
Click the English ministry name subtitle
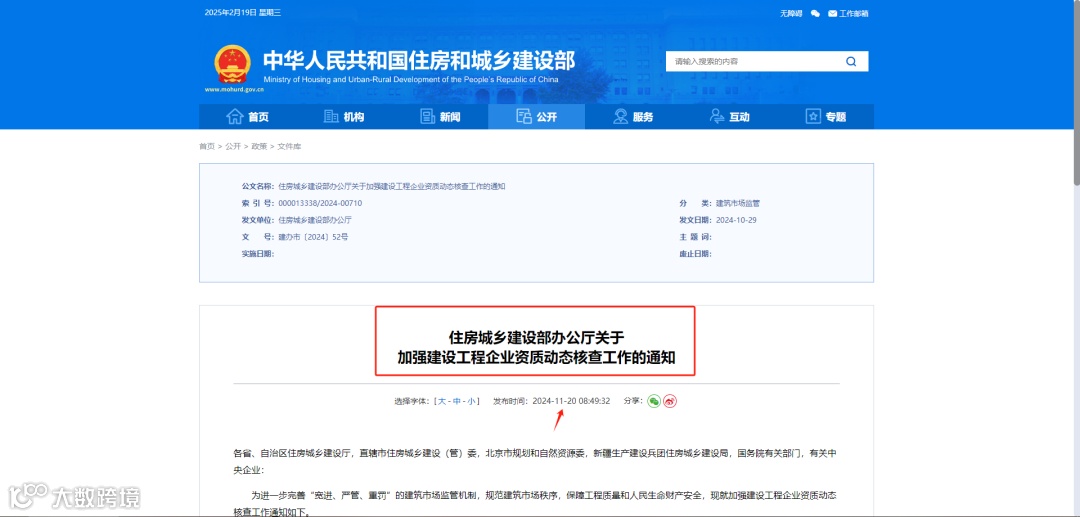(x=411, y=80)
